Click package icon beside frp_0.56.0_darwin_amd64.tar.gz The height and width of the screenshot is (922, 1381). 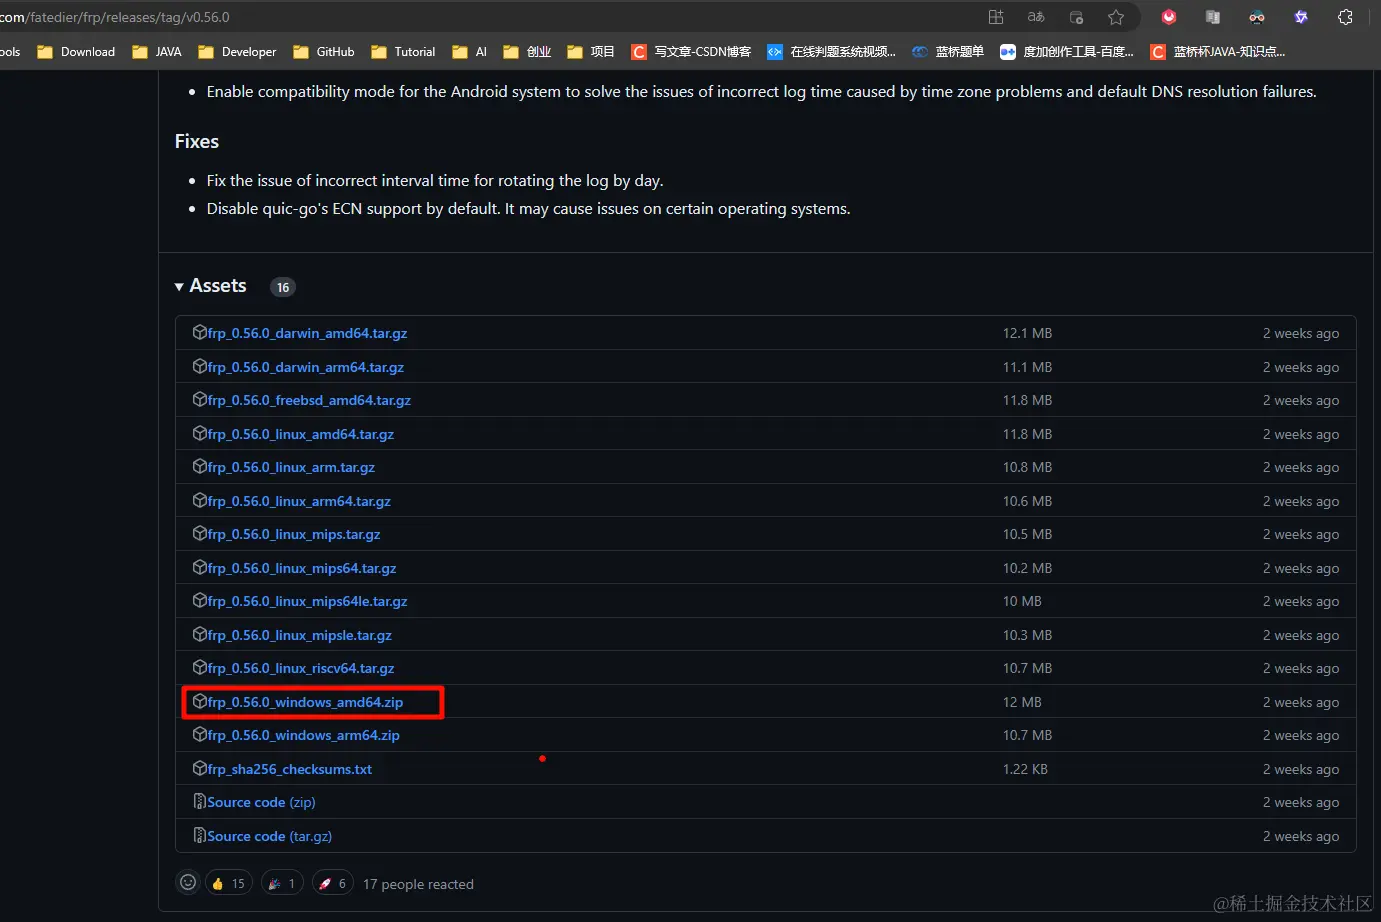[x=200, y=332]
